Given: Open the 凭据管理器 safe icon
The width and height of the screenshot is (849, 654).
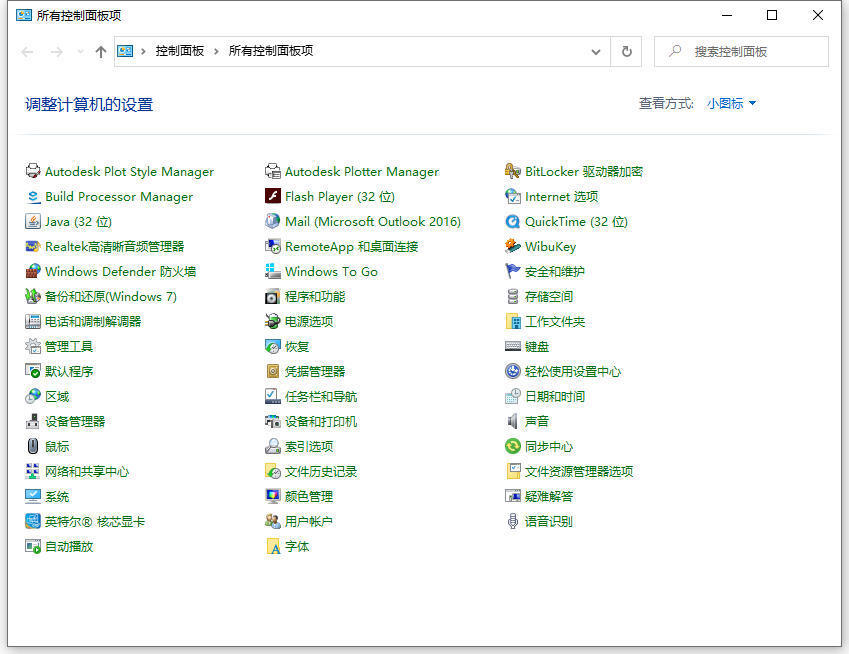Looking at the screenshot, I should [273, 371].
